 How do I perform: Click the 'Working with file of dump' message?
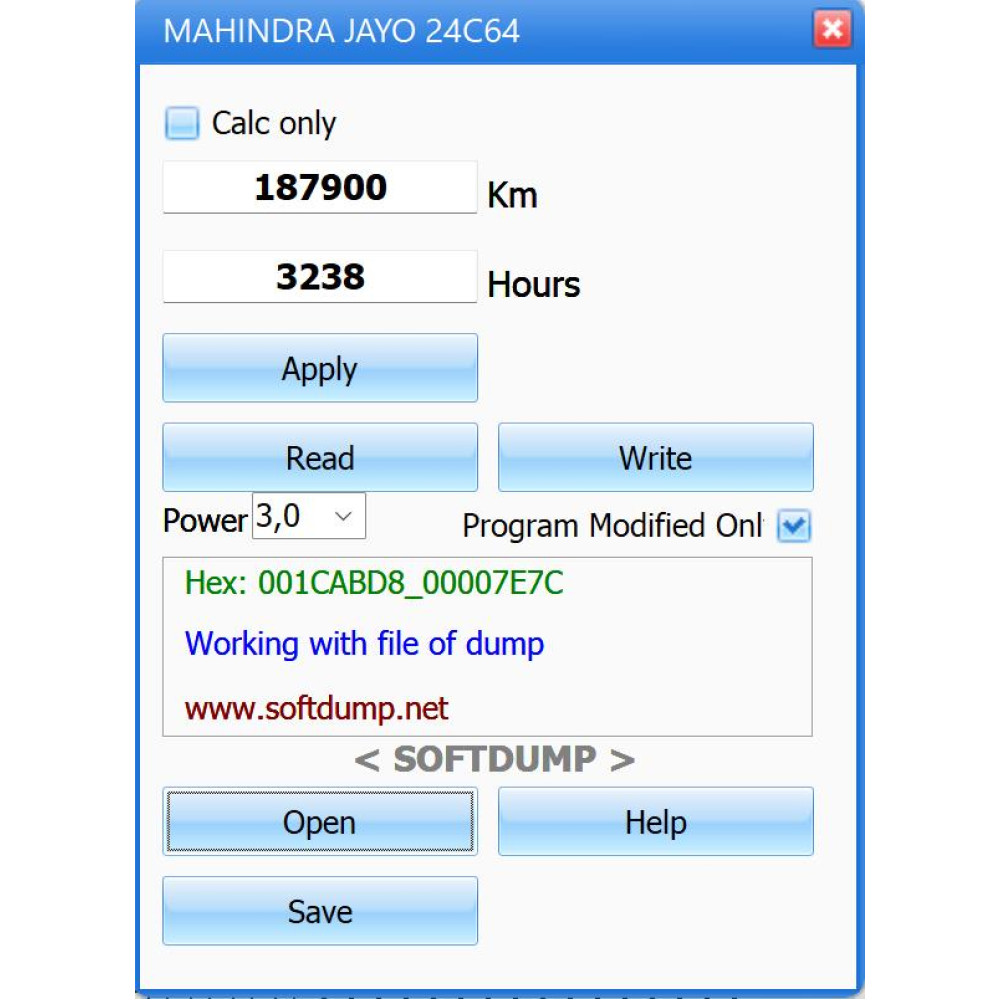tap(364, 643)
